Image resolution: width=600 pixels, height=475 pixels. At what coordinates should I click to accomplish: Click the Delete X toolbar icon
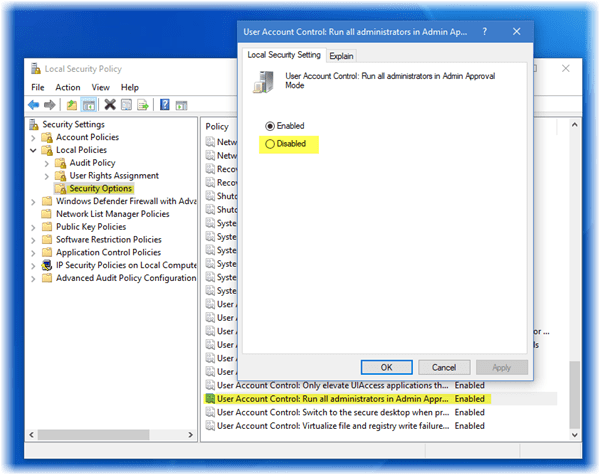[110, 104]
